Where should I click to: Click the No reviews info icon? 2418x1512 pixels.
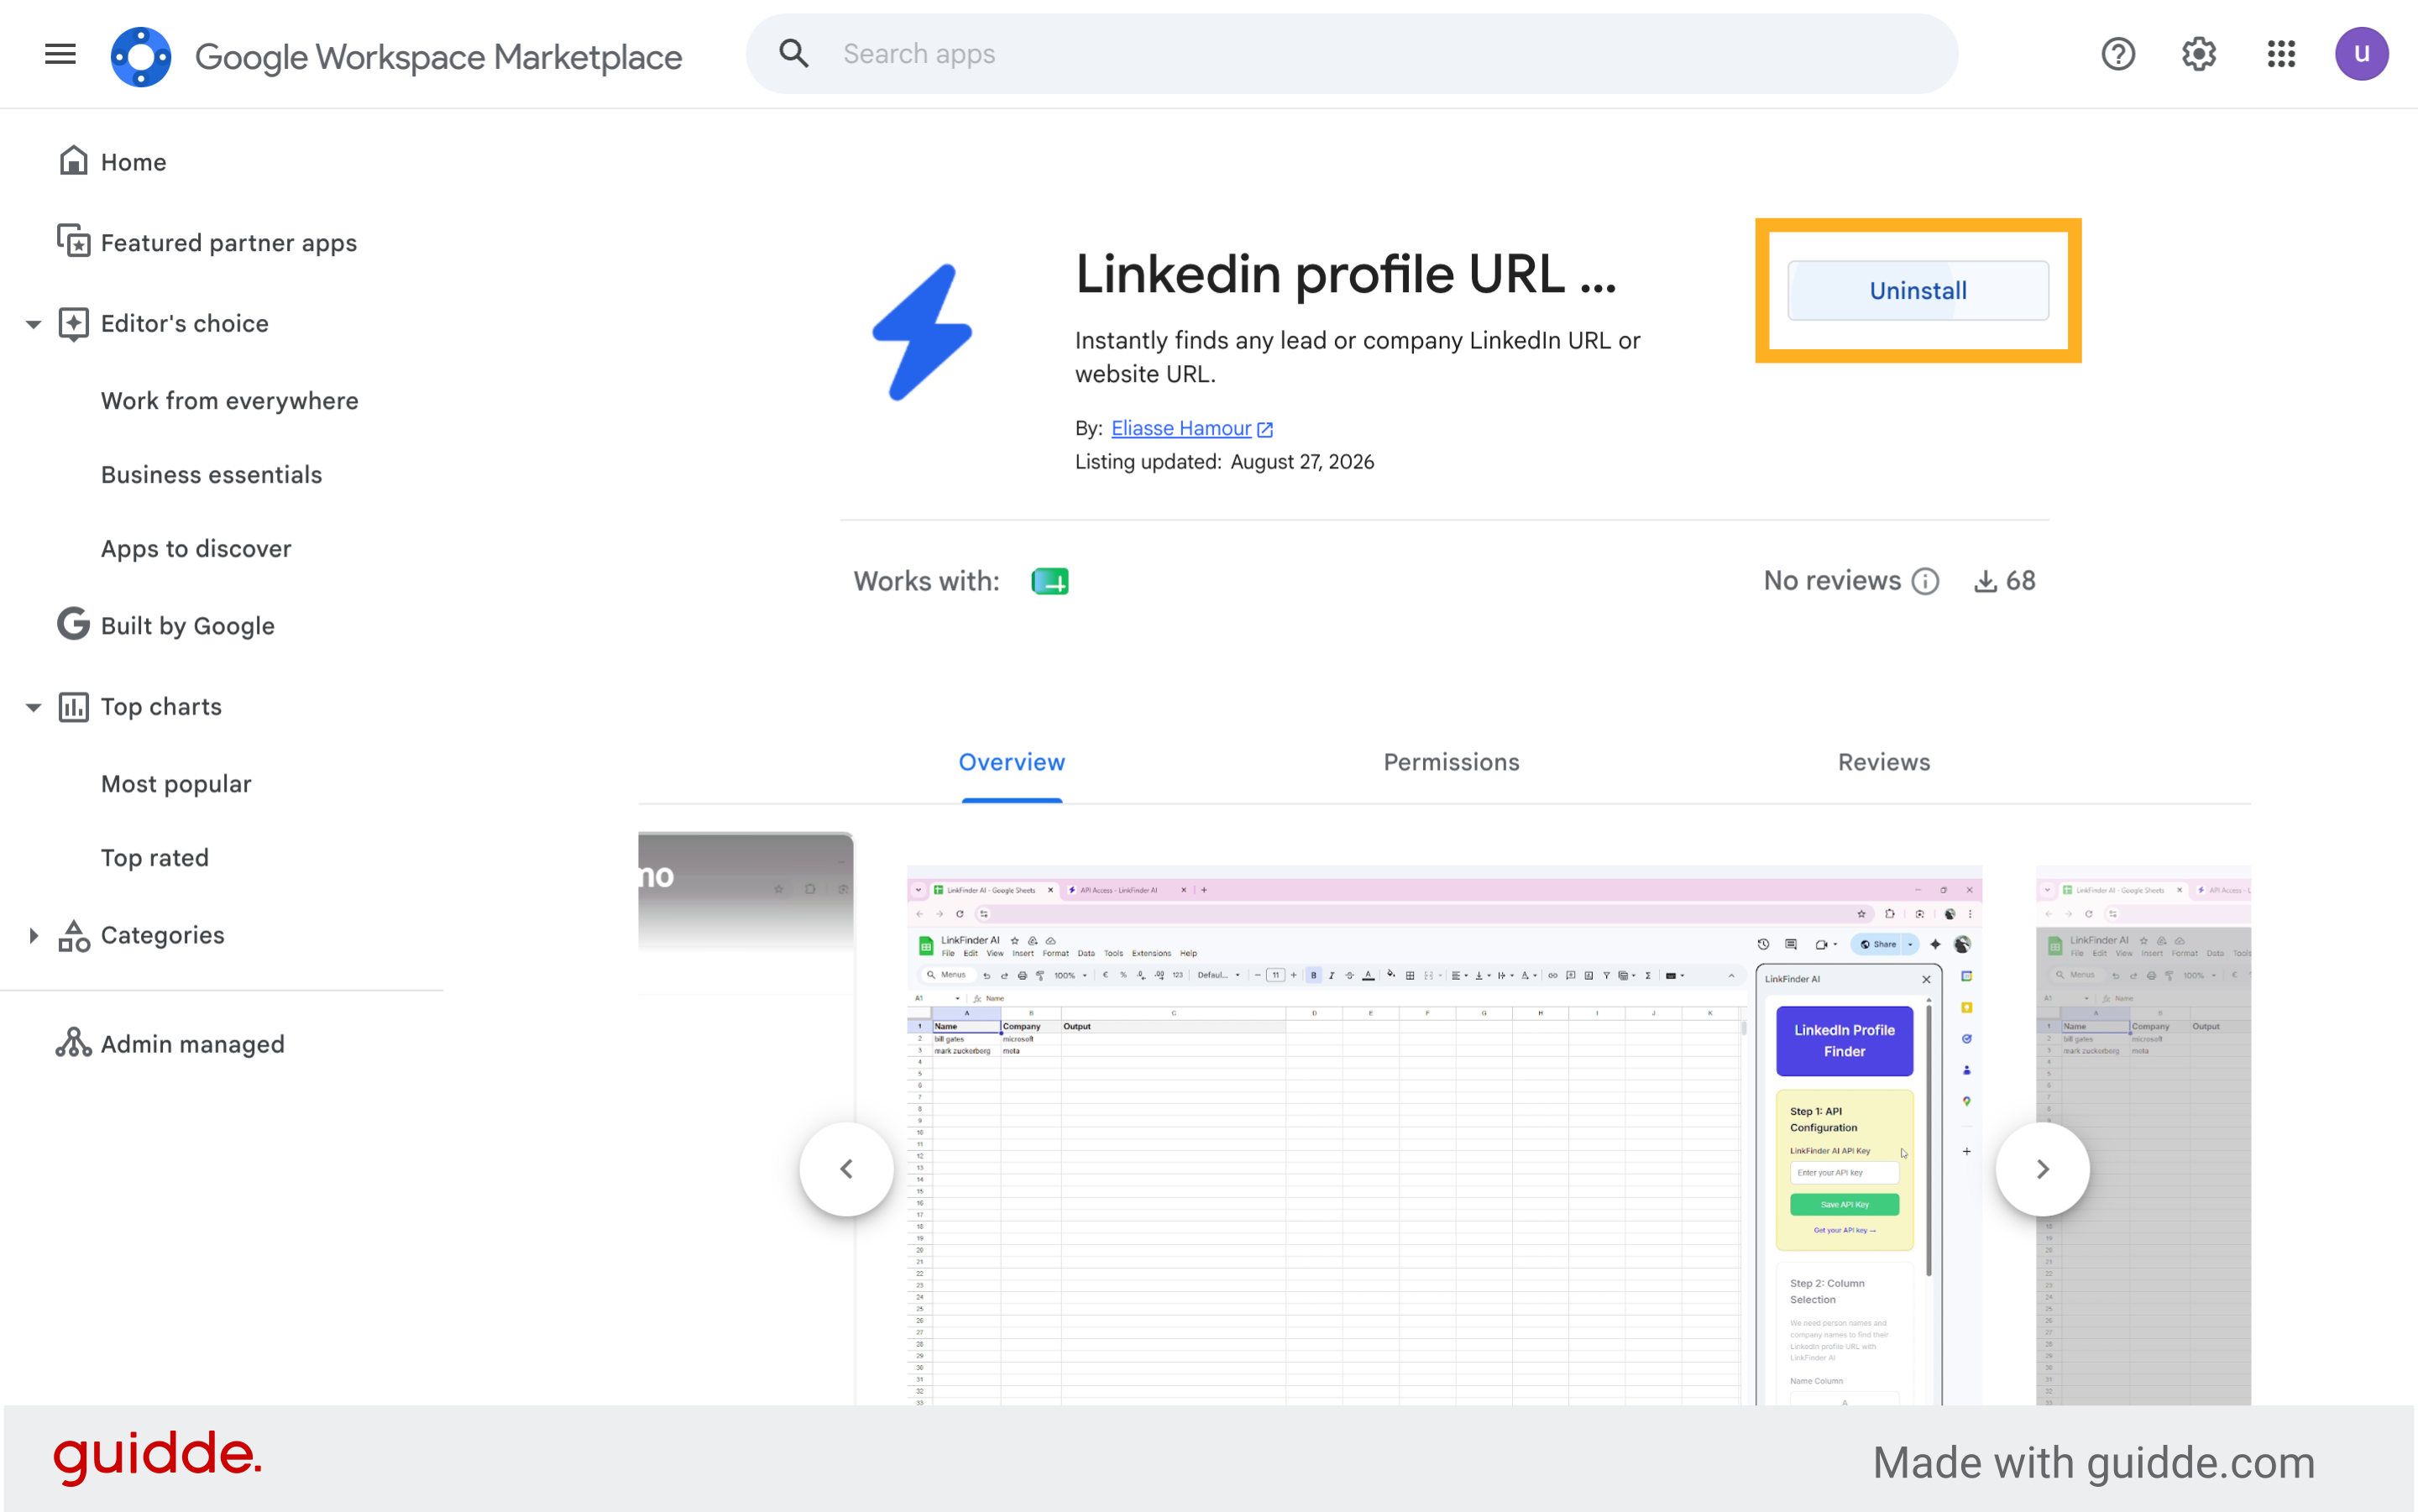1925,581
